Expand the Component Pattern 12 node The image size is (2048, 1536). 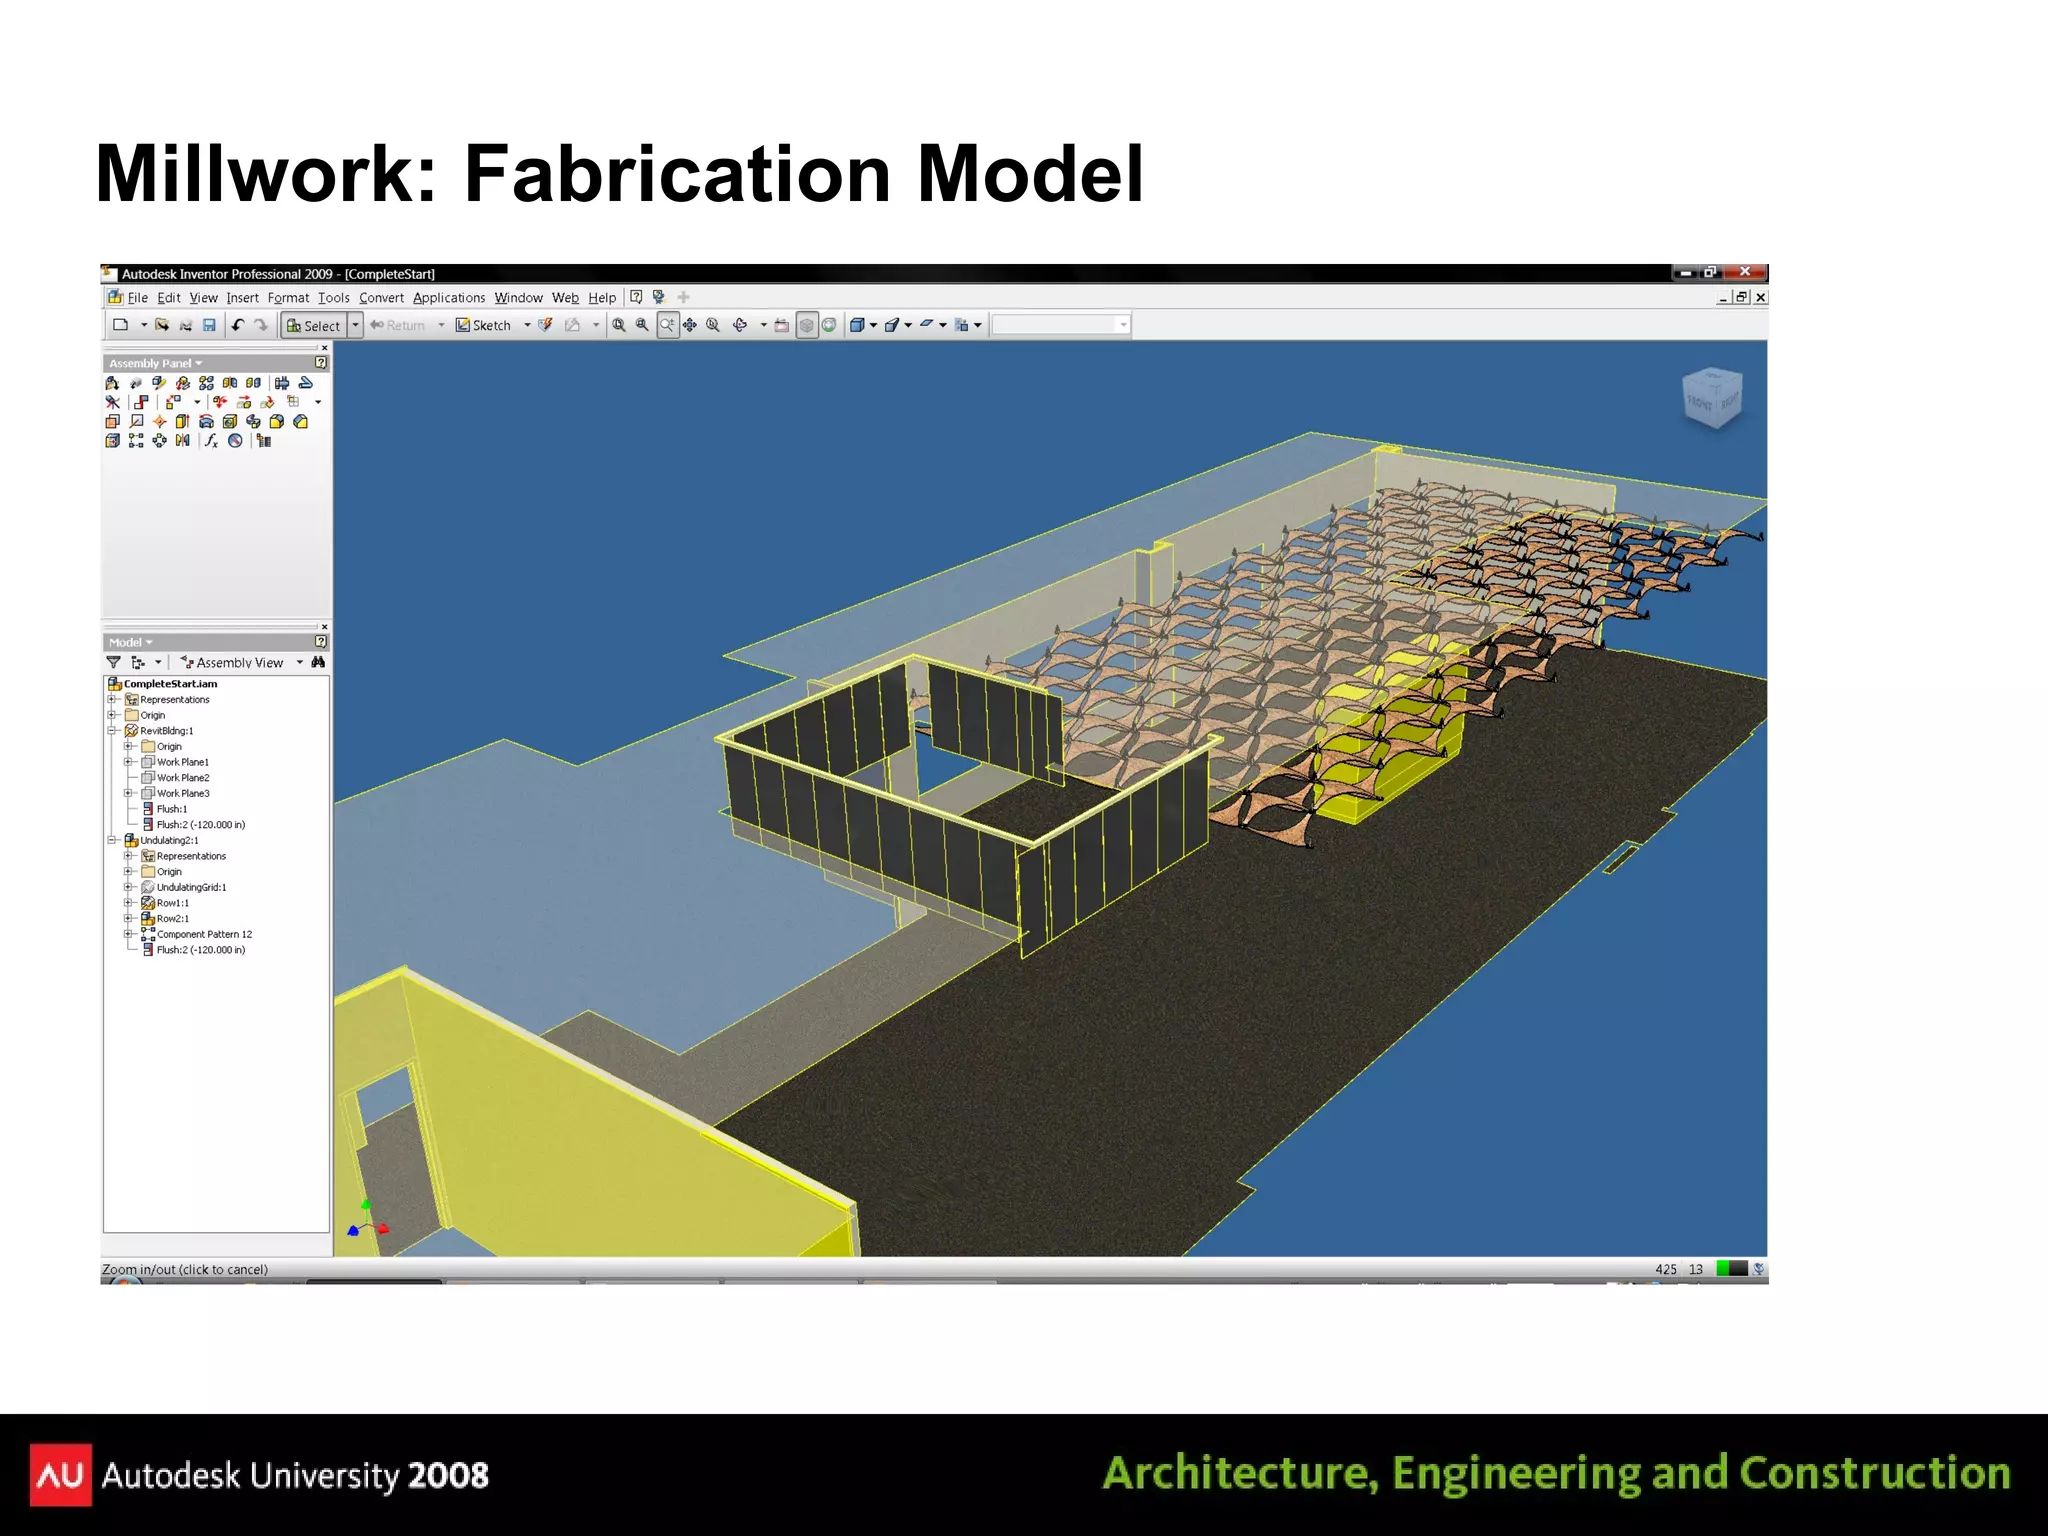tap(129, 934)
